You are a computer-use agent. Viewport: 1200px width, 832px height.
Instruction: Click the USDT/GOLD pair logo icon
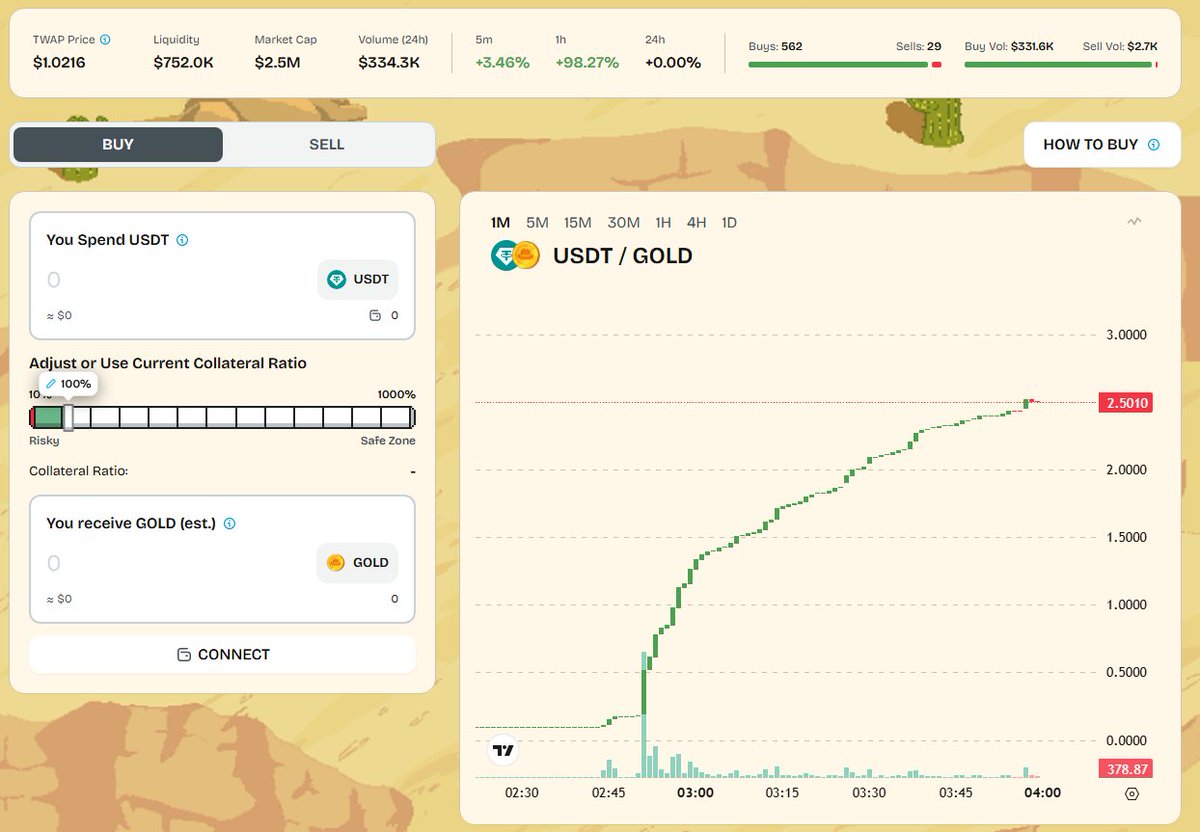tap(515, 256)
